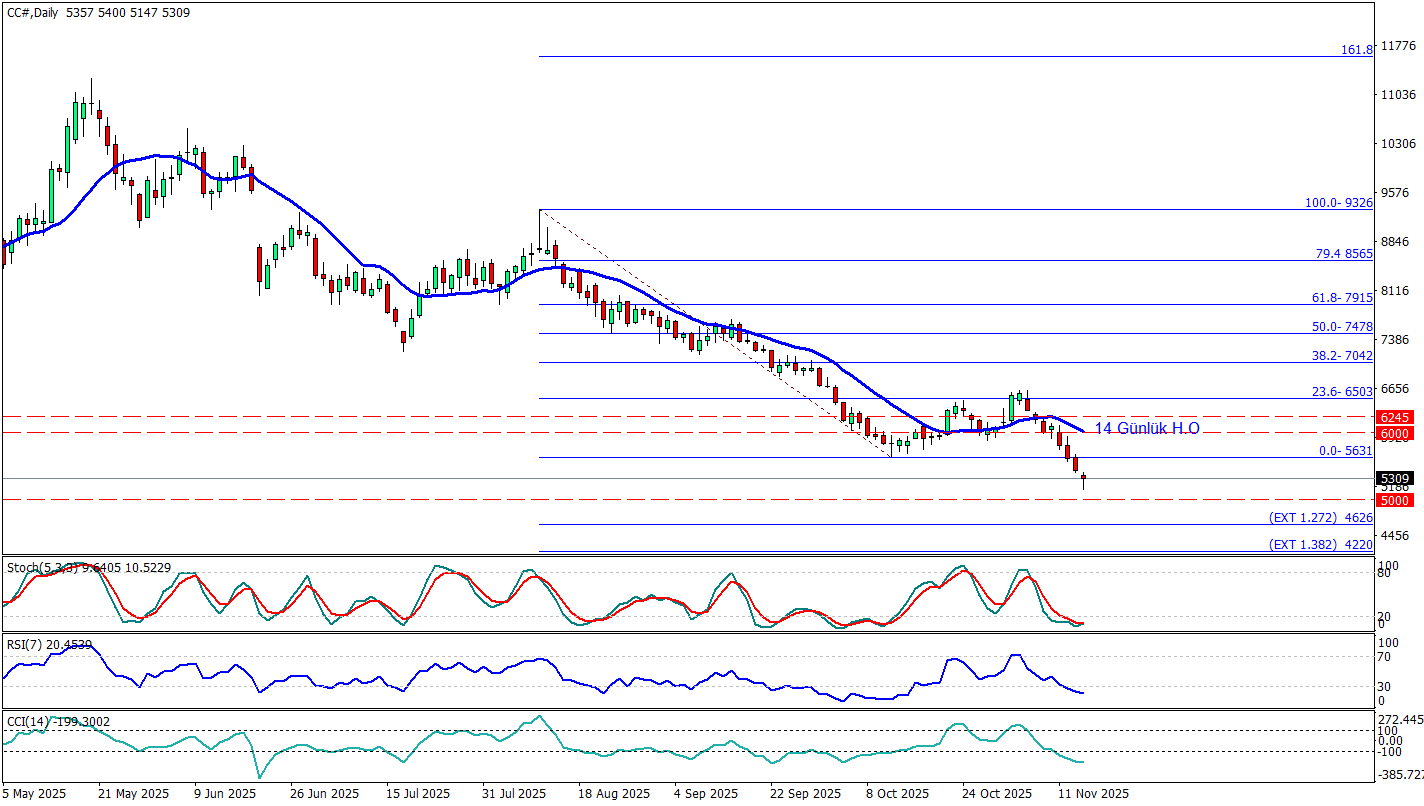Select the 79.4 8565 Fibonacci label
This screenshot has width=1424, height=806.
tap(1341, 254)
